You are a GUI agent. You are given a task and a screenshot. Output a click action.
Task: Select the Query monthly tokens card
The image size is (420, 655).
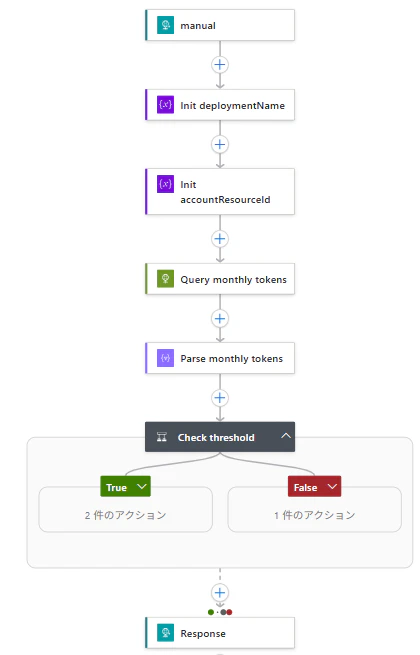click(220, 279)
